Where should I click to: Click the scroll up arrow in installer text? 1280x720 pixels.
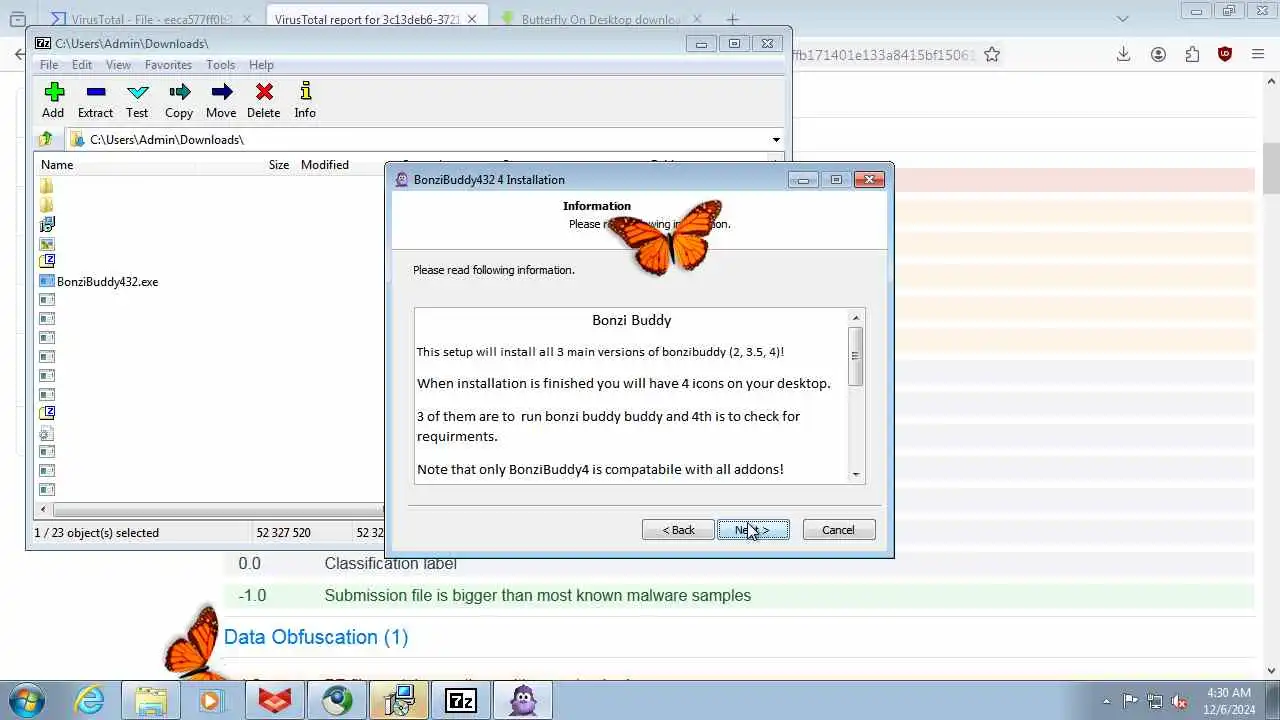point(855,318)
